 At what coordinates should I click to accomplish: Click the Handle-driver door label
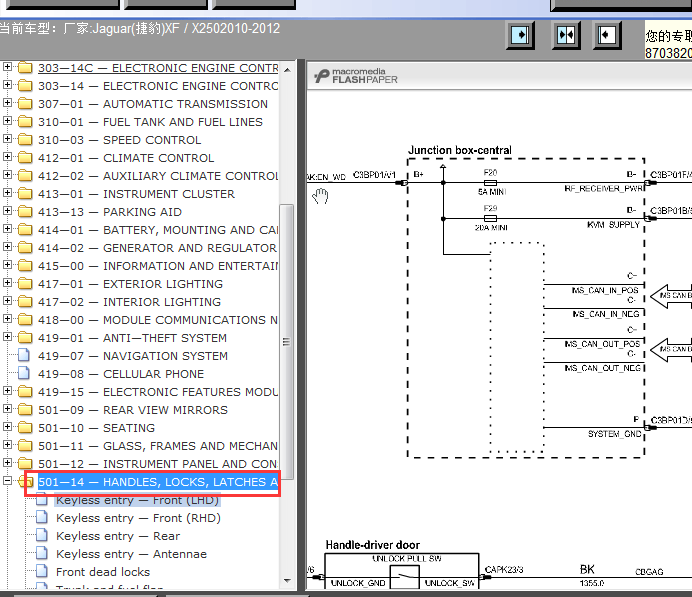pyautogui.click(x=372, y=545)
